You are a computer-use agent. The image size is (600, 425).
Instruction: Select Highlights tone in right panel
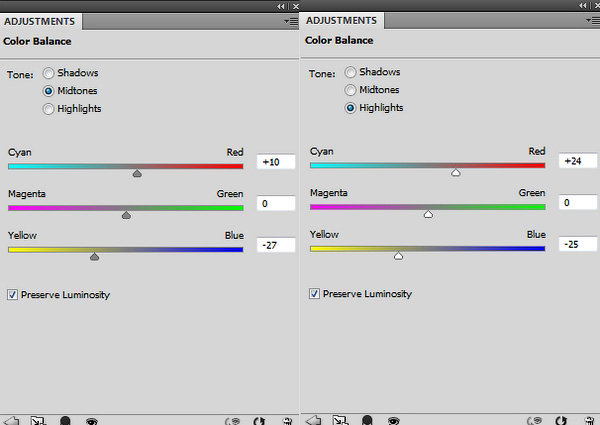click(350, 108)
